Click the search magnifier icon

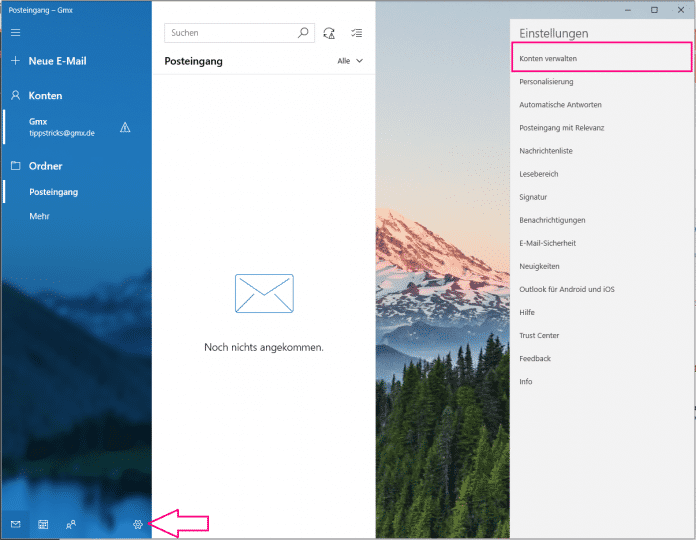(x=304, y=33)
